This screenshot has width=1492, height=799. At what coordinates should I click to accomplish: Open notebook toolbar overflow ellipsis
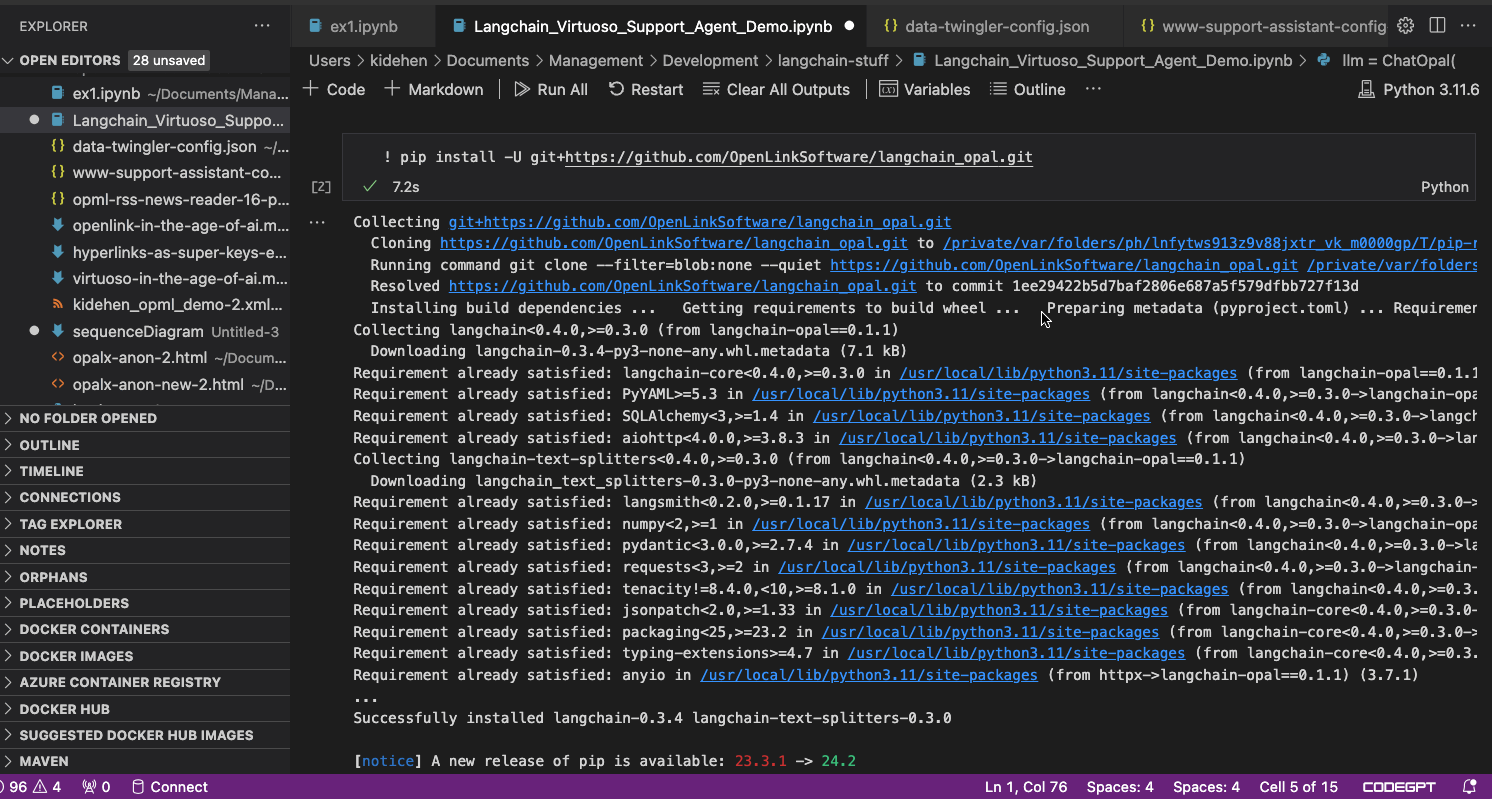coord(1093,89)
